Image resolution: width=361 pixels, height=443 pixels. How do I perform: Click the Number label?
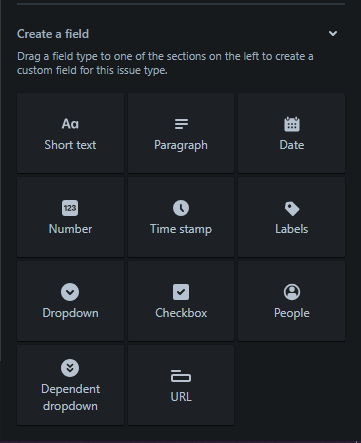[x=70, y=229]
